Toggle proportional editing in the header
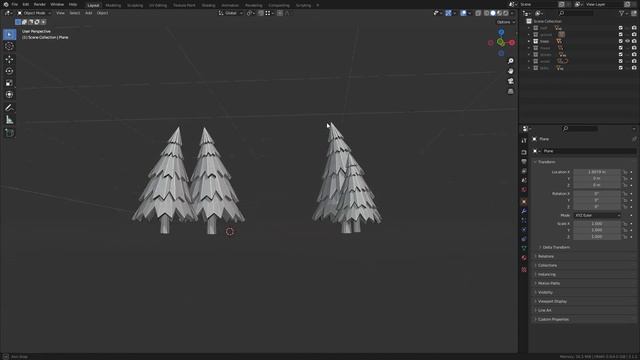 click(280, 13)
